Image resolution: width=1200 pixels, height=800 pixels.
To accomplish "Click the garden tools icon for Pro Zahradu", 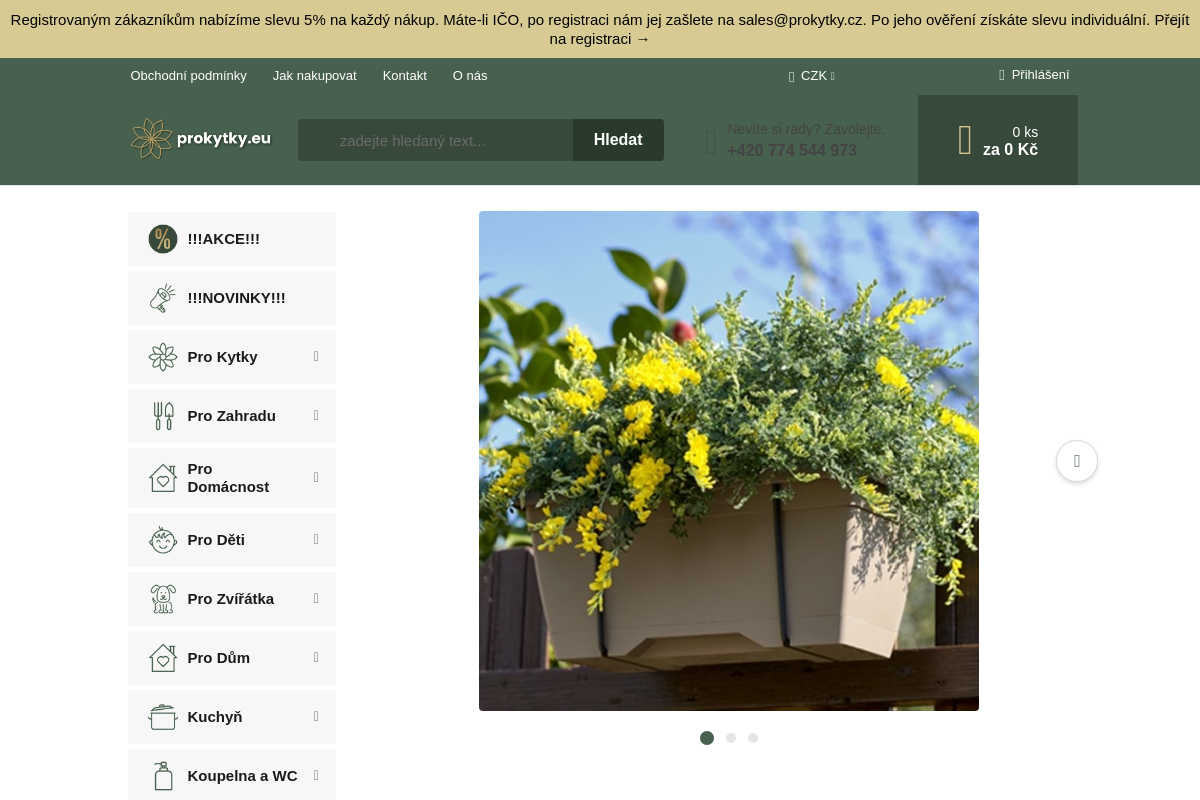I will (163, 416).
